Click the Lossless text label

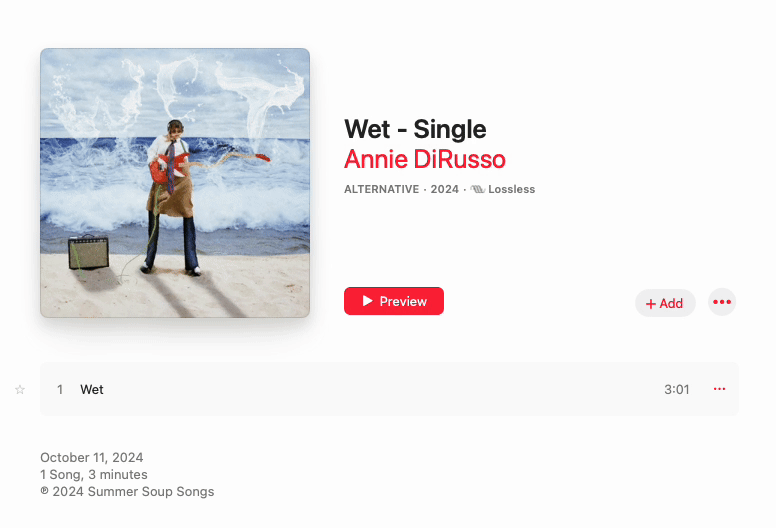[511, 189]
